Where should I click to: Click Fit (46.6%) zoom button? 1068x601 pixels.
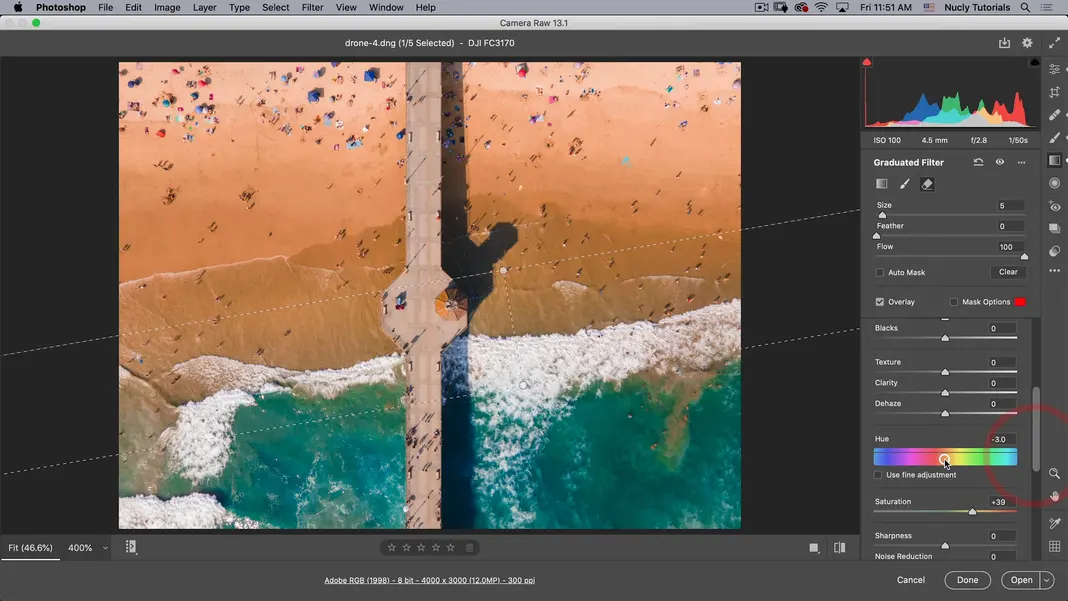click(x=30, y=548)
